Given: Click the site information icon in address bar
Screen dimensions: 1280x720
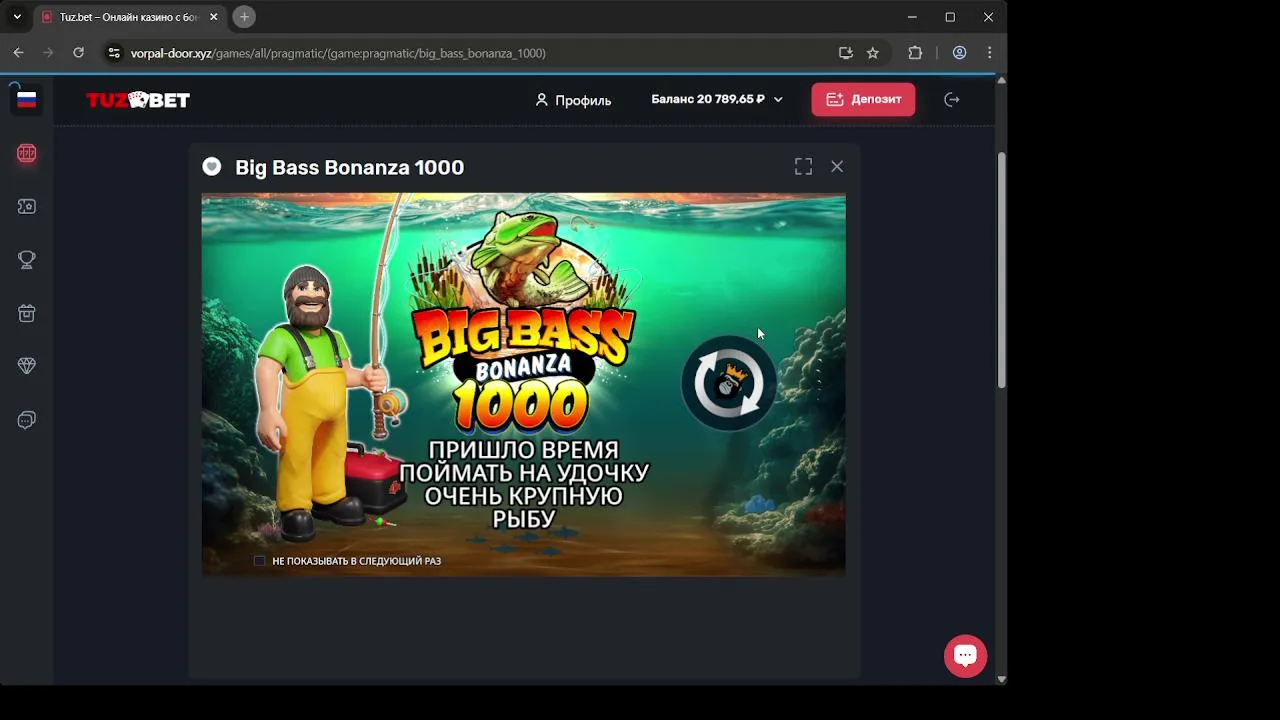Looking at the screenshot, I should coord(114,53).
